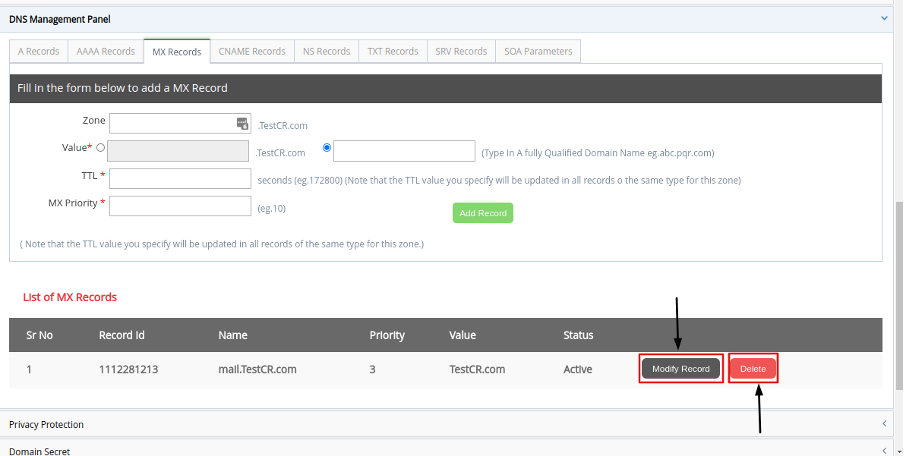Image resolution: width=904 pixels, height=456 pixels.
Task: Click the Status column header
Action: [x=578, y=336]
